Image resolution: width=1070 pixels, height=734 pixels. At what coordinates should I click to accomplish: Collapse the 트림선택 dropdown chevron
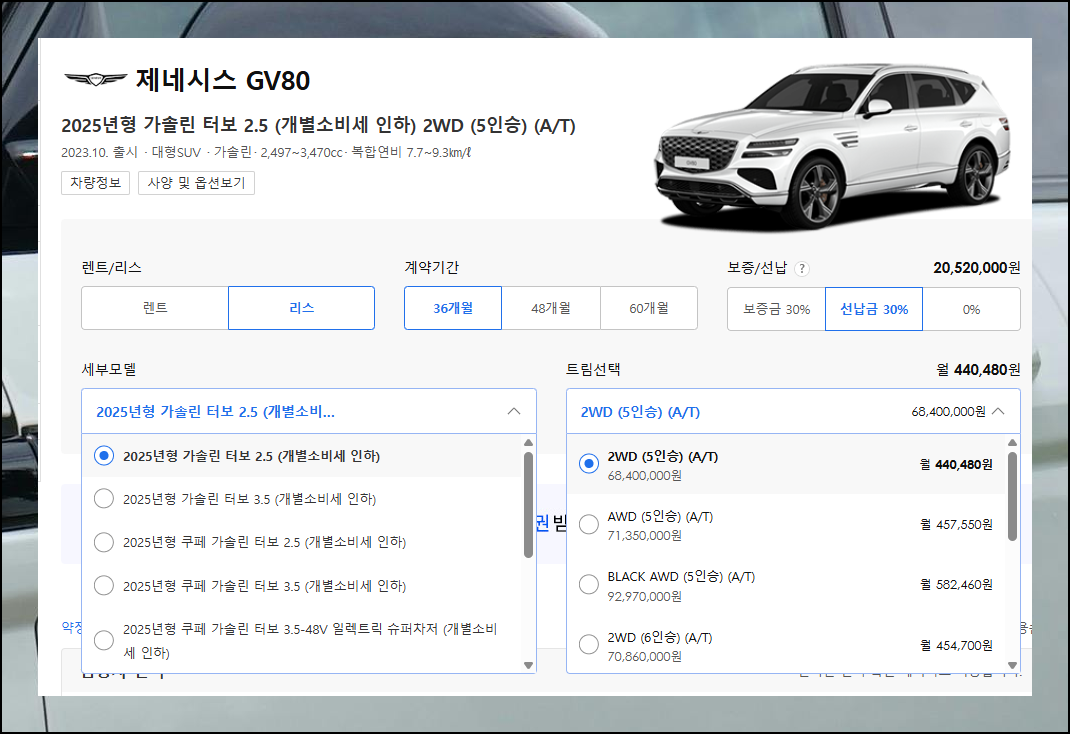(998, 411)
